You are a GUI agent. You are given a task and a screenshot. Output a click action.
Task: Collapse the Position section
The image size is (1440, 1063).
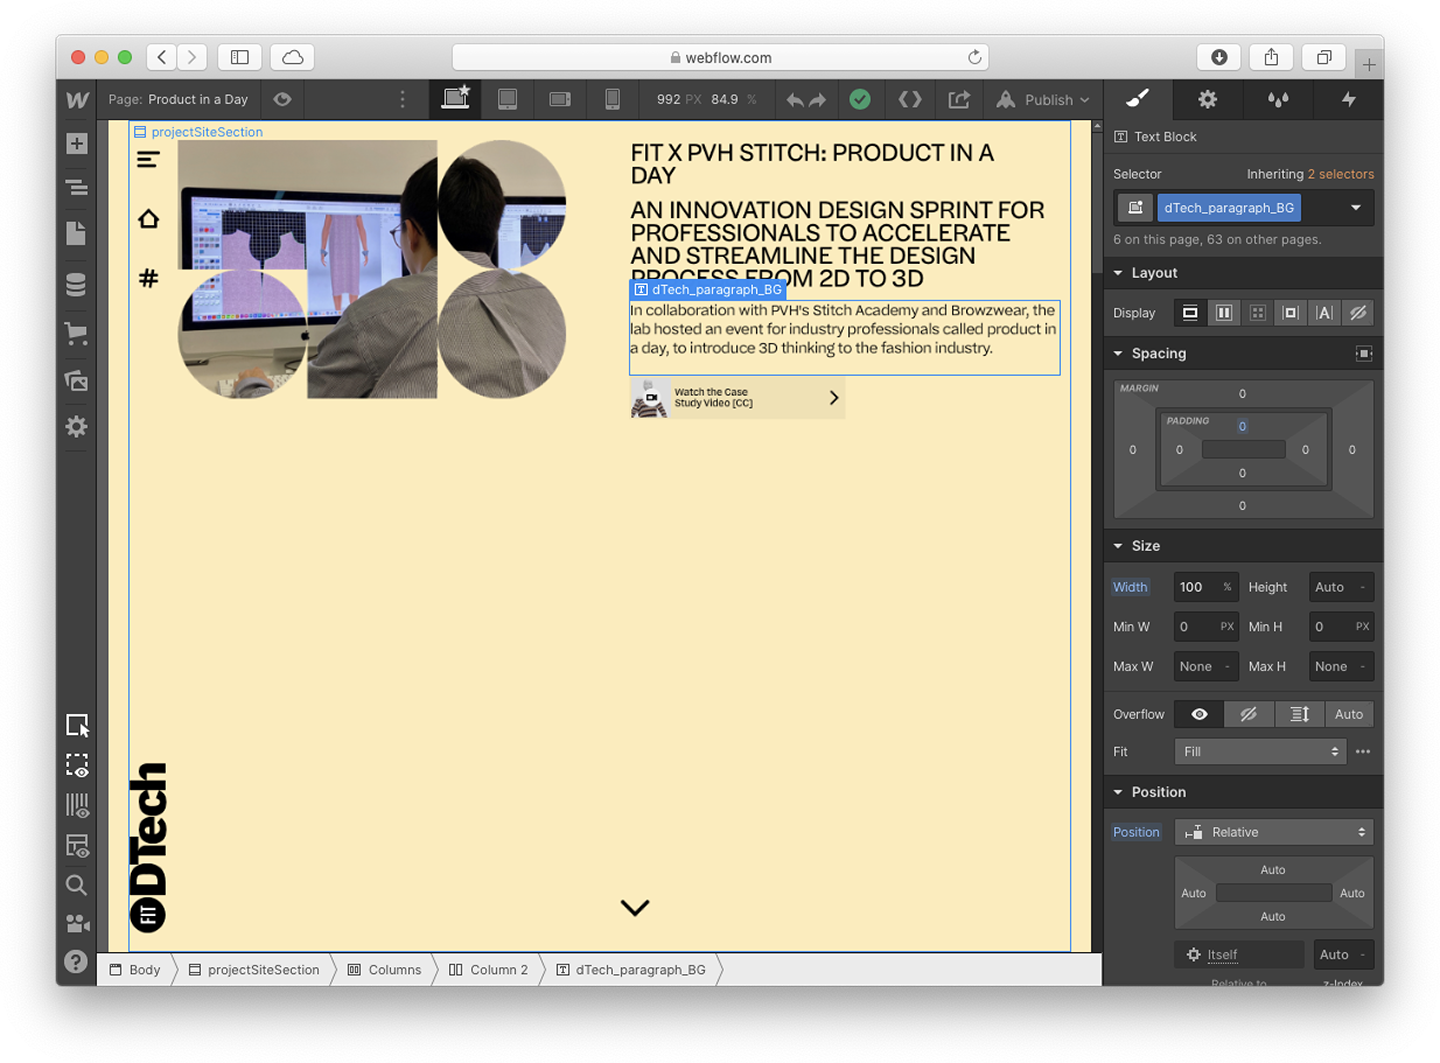point(1118,792)
